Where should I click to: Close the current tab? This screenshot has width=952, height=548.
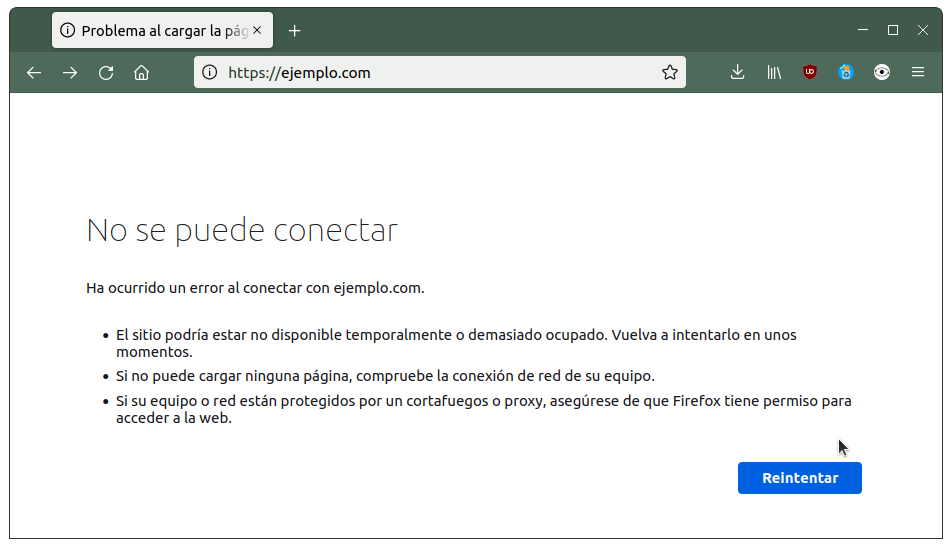click(257, 30)
